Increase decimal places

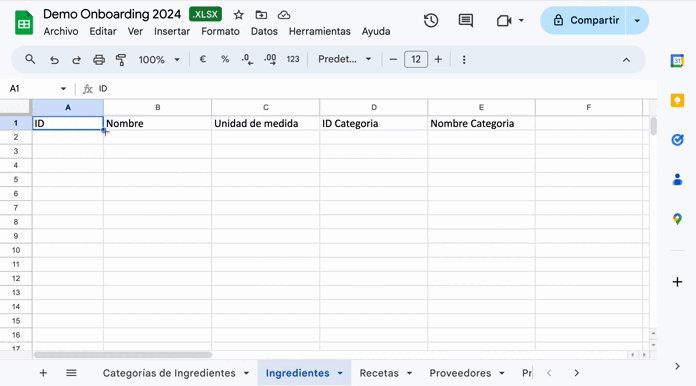(x=270, y=59)
